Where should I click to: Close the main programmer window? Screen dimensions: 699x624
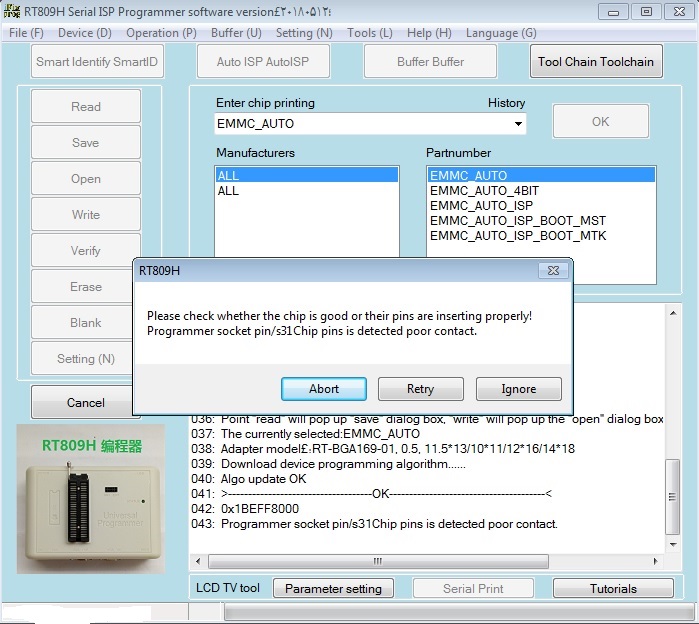coord(679,12)
